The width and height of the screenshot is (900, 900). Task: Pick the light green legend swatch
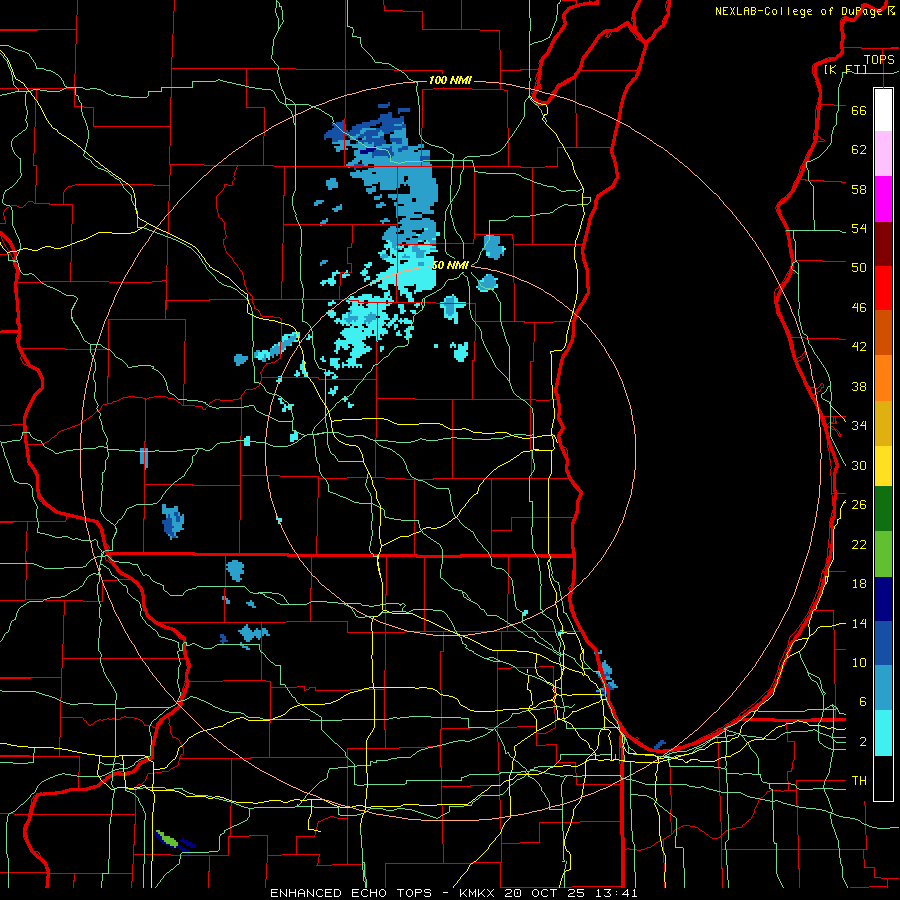tap(883, 554)
